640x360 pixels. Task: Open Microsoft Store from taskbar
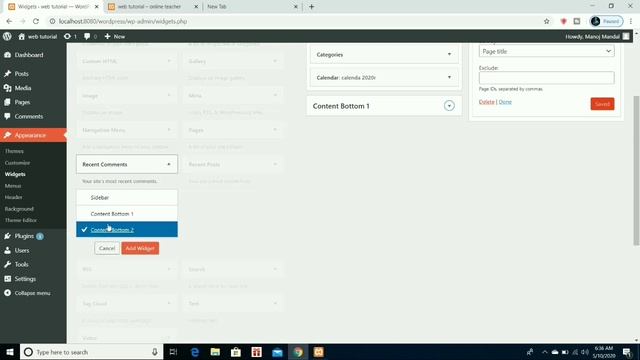click(x=236, y=352)
